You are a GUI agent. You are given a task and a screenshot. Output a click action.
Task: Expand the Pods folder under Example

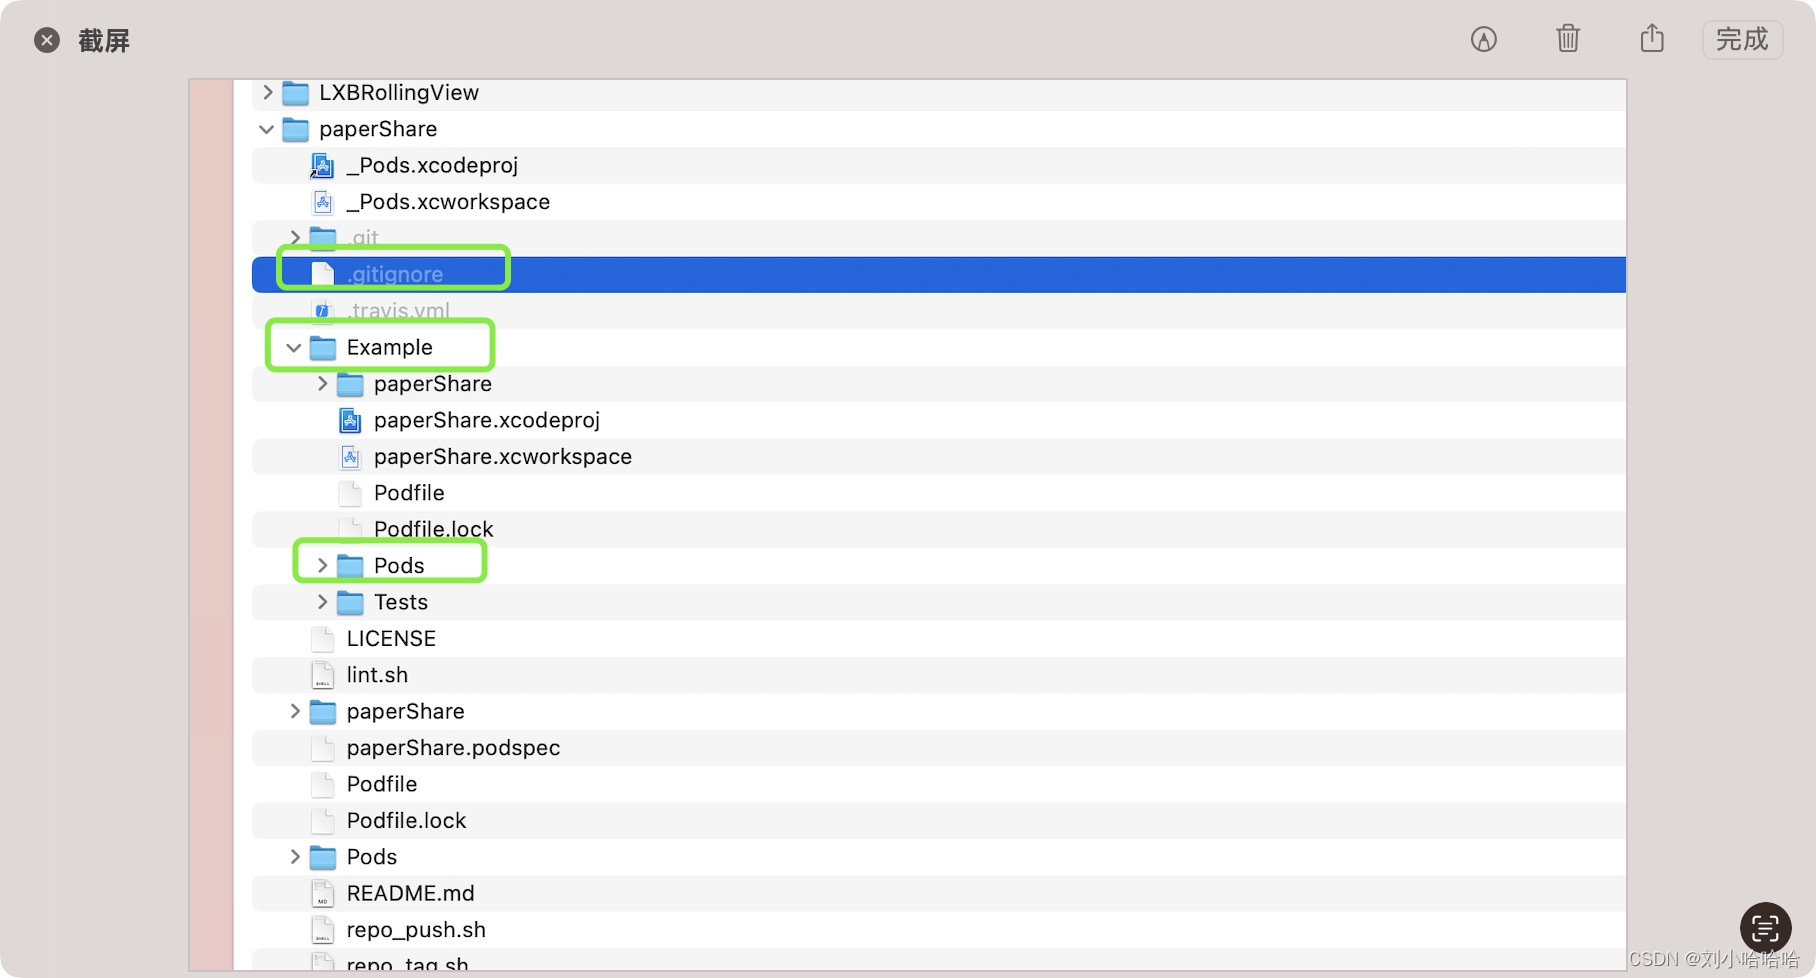322,566
